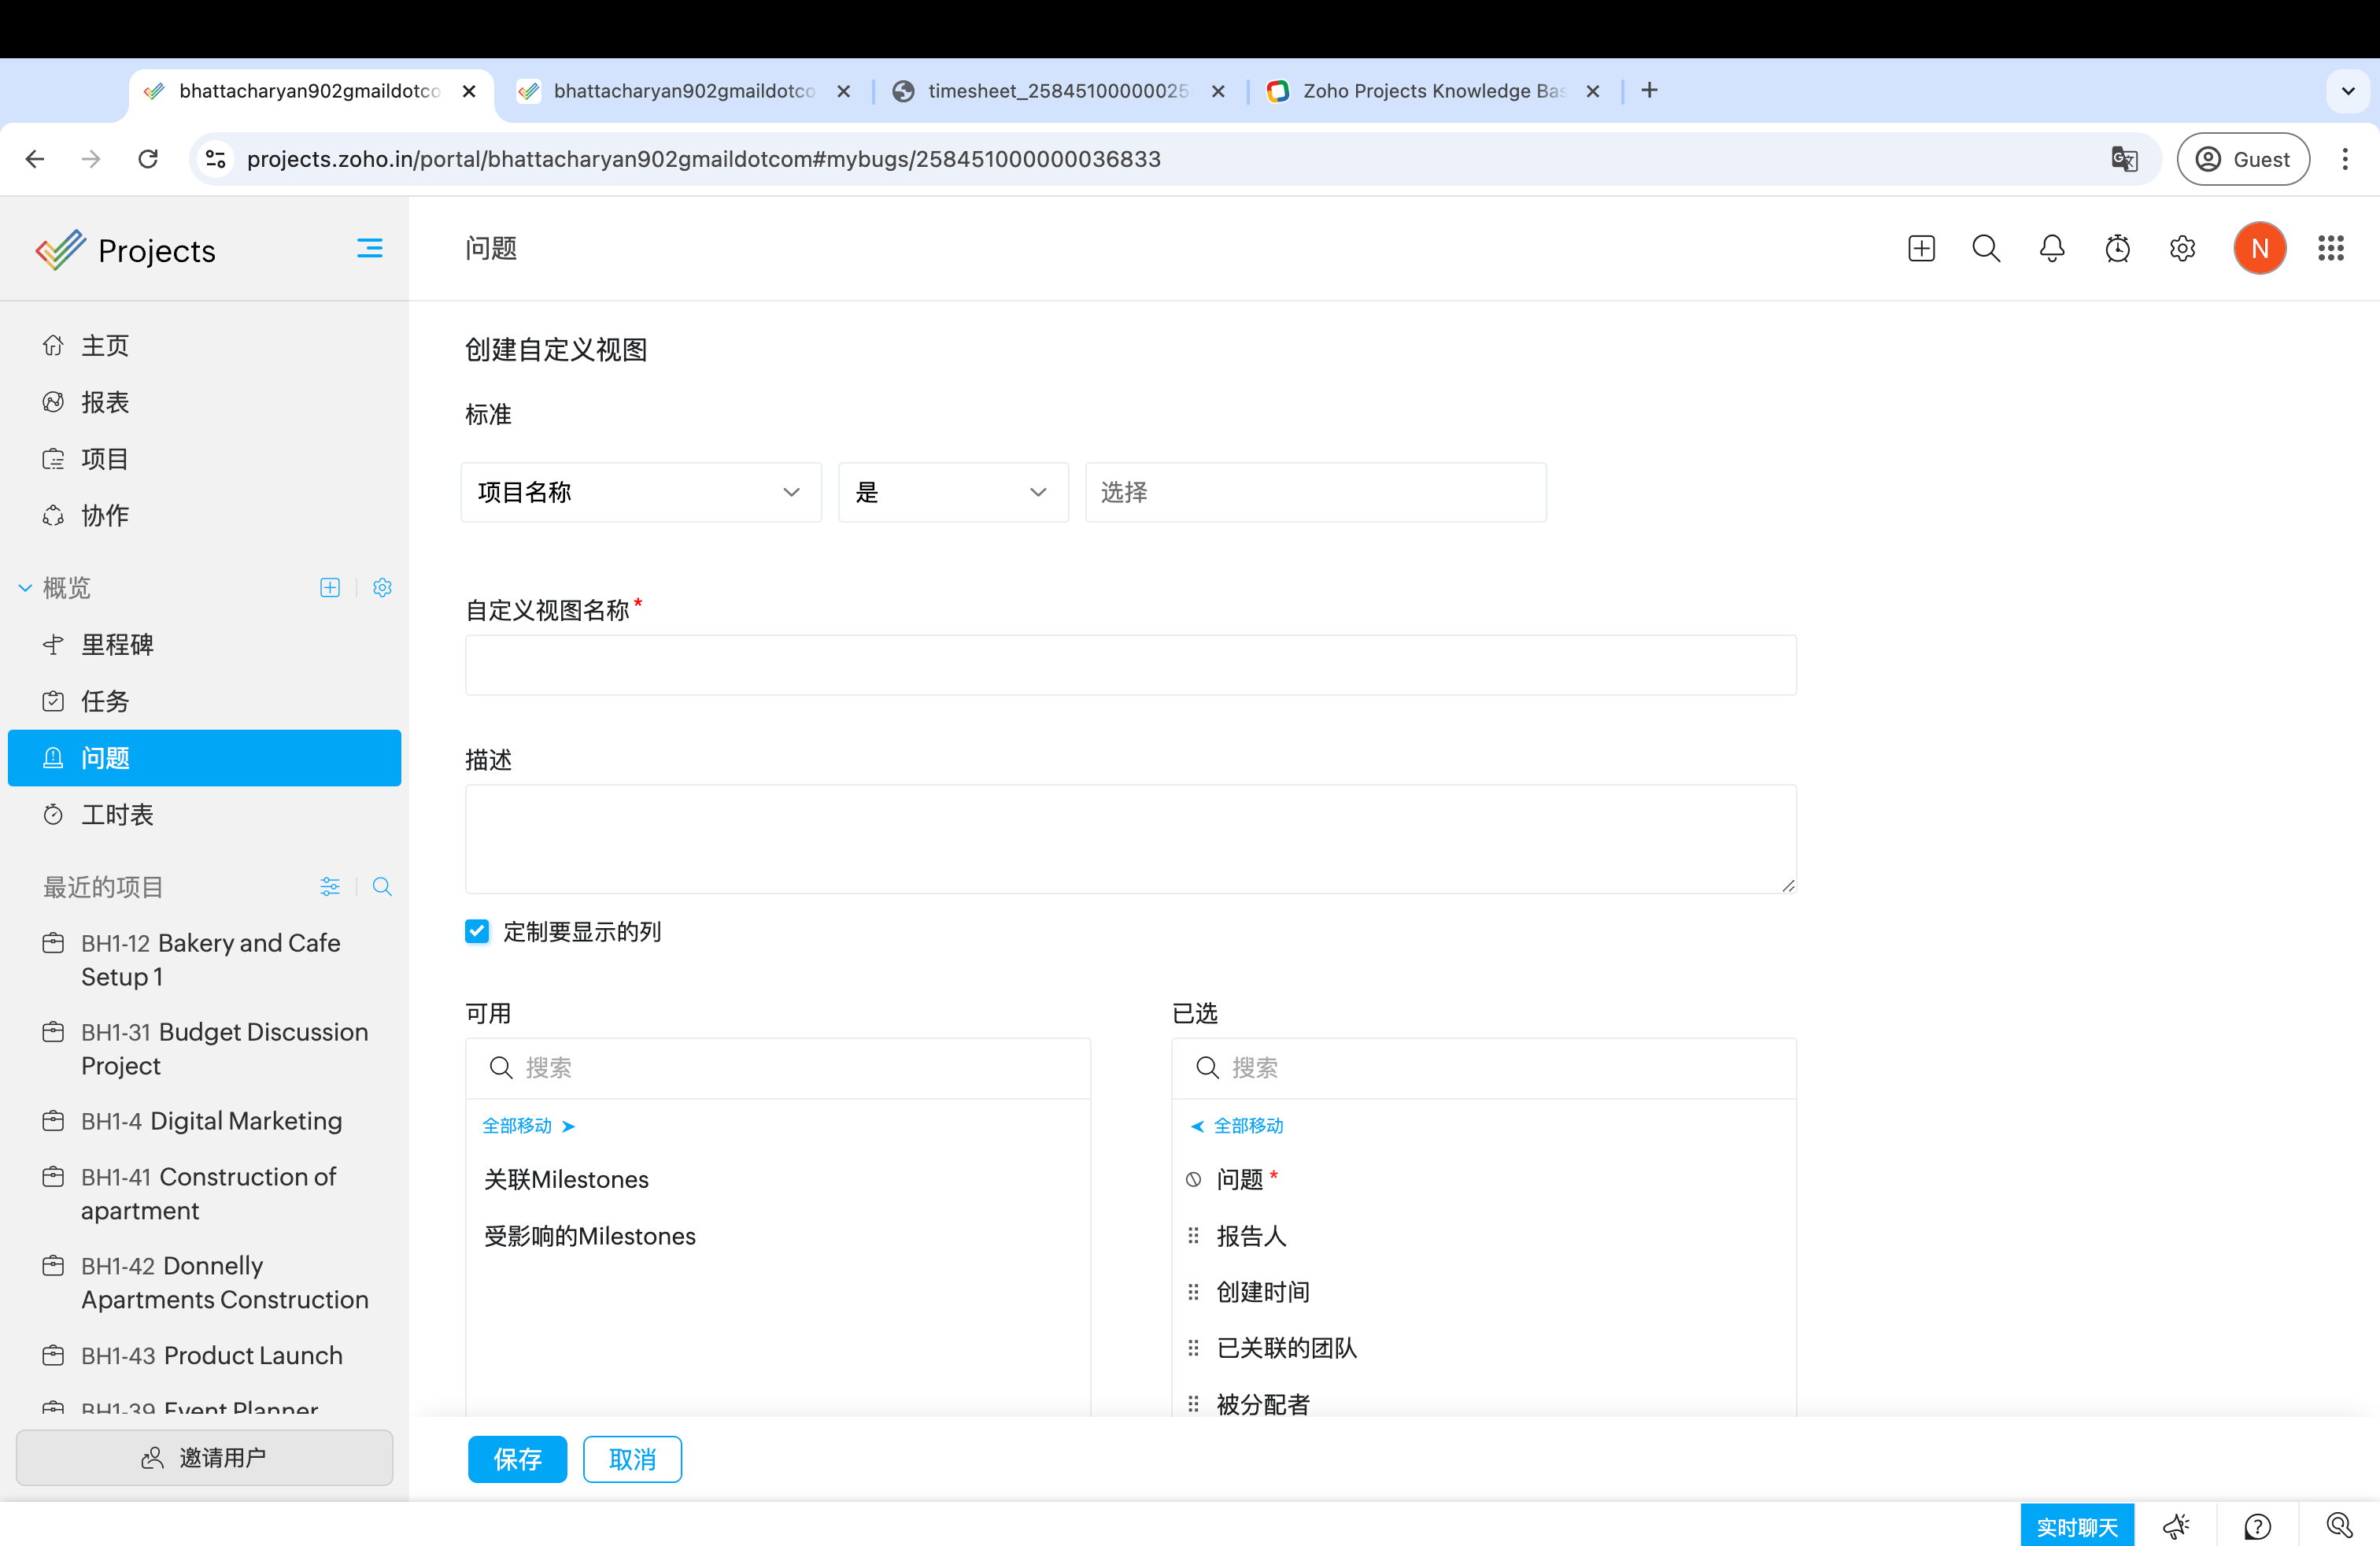
Task: Open 工时表 in the sidebar
Action: pos(117,814)
